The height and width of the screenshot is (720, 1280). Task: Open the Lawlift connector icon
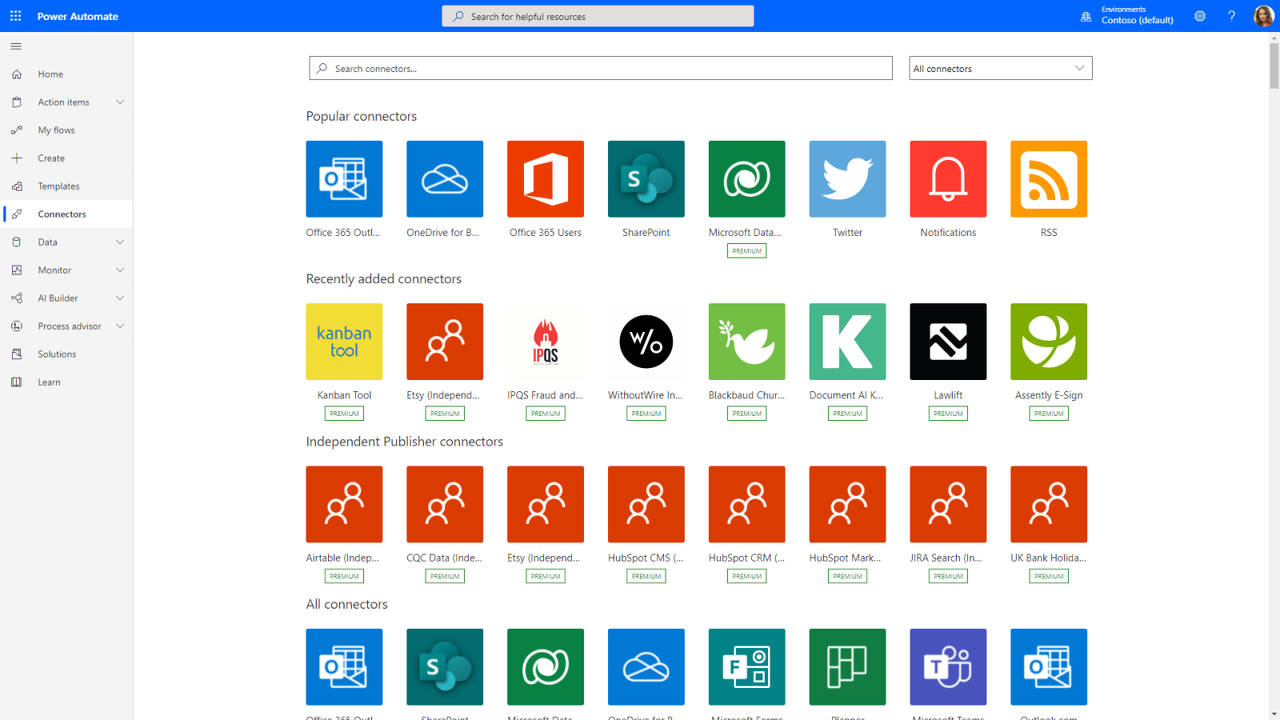point(947,342)
